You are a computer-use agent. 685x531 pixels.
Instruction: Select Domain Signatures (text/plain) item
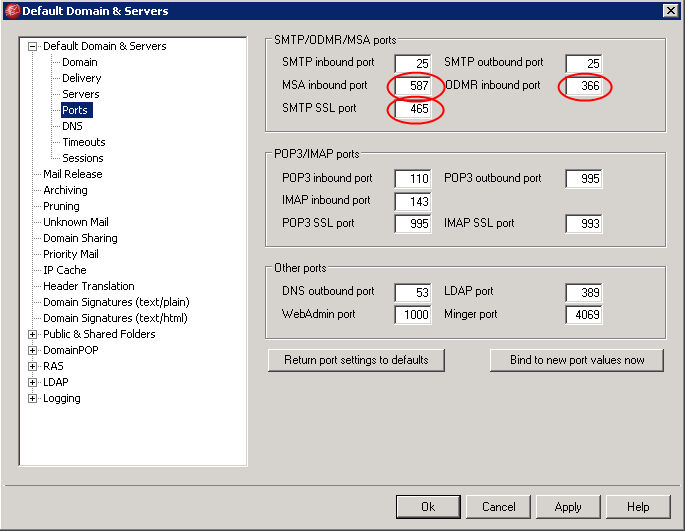(x=116, y=302)
